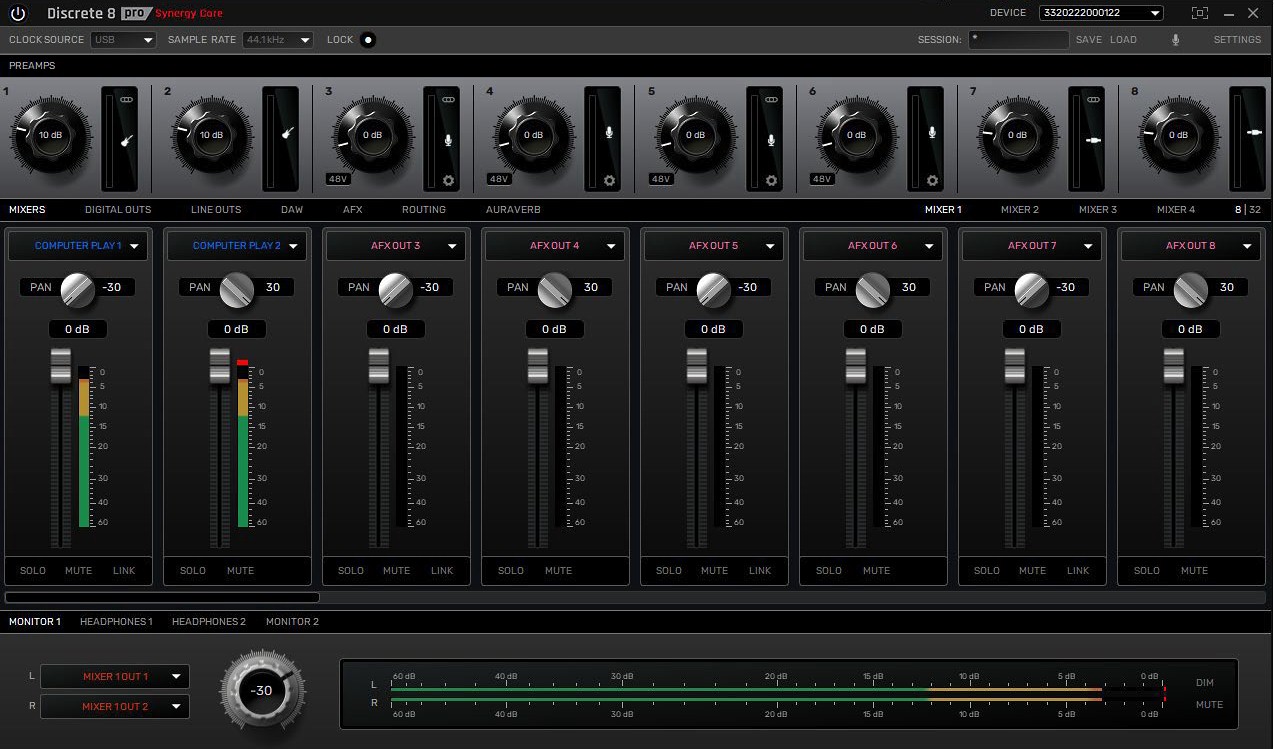Toggle 48V phantom power on preamp 6
Viewport: 1274px width, 749px height.
(821, 179)
